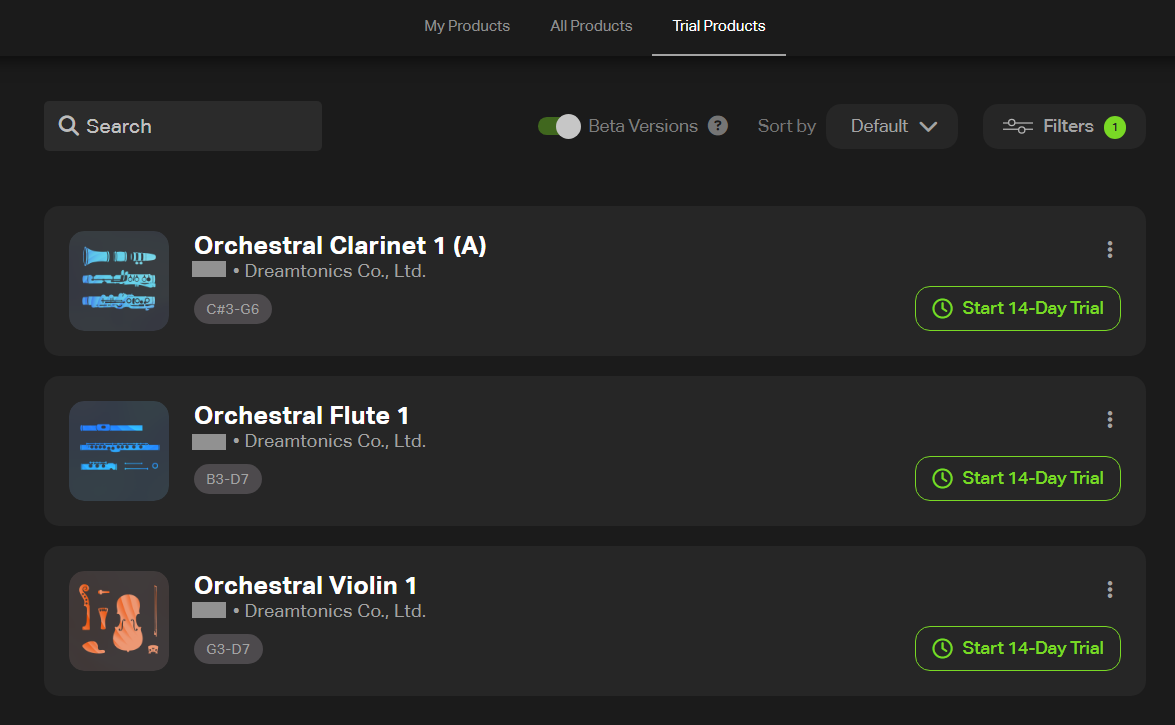Screen dimensions: 1175x725
Task: Open the three-dot menu for Orchestral Flute 1
Action: coord(1110,420)
